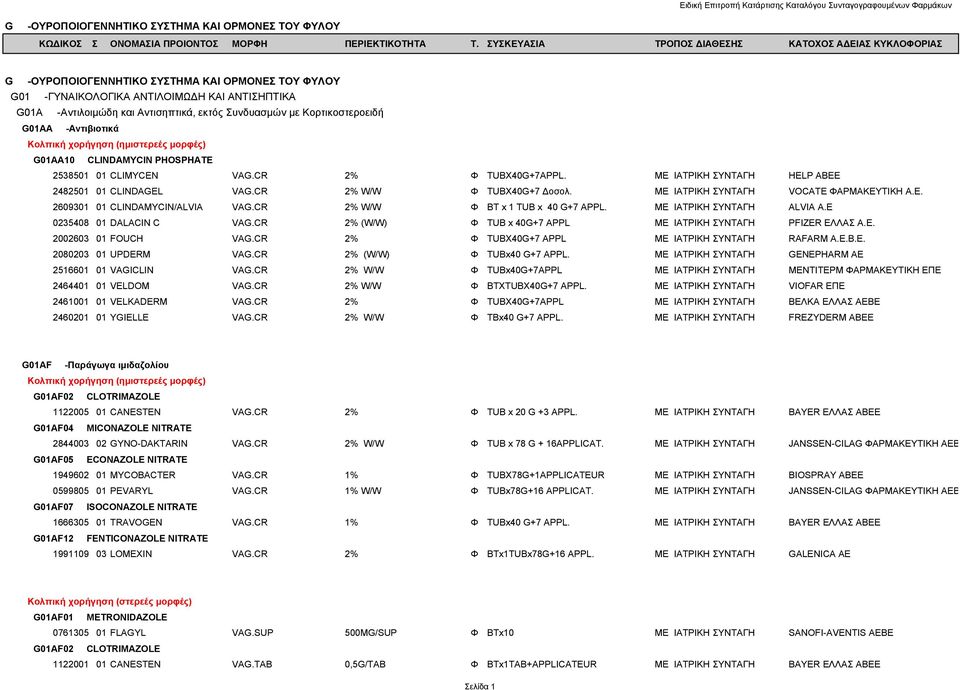Click the ΠΕΡΙΕΚΤΙΚΟΤΗΤΑ column header
The height and width of the screenshot is (690, 960).
coord(385,44)
